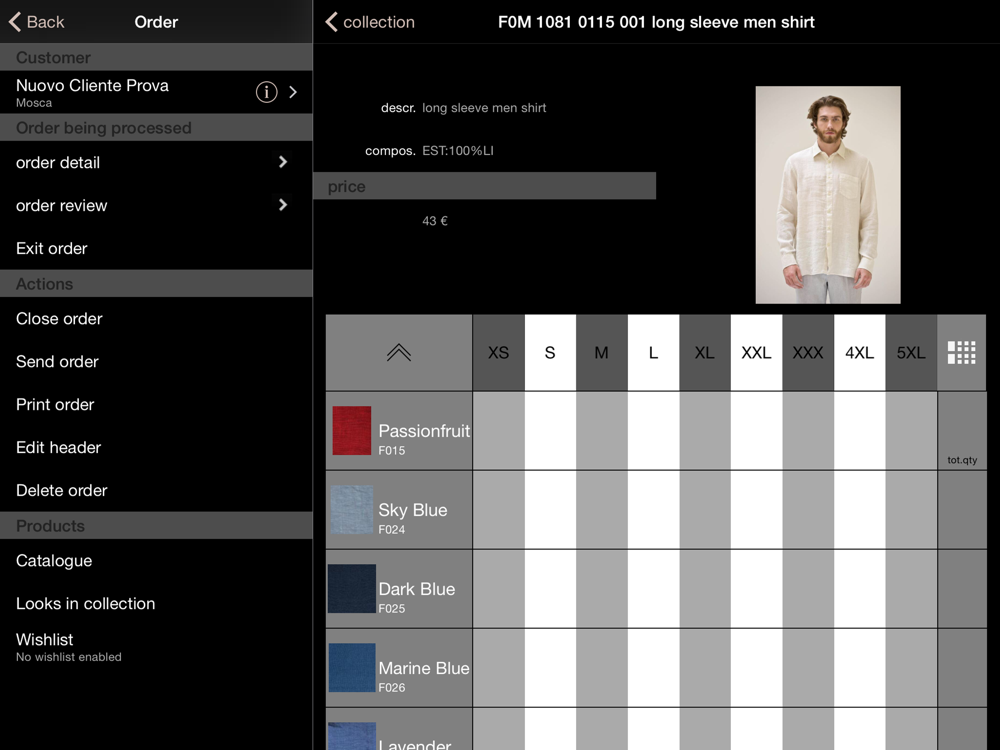Tap the Dark Blue swatch

[351, 588]
